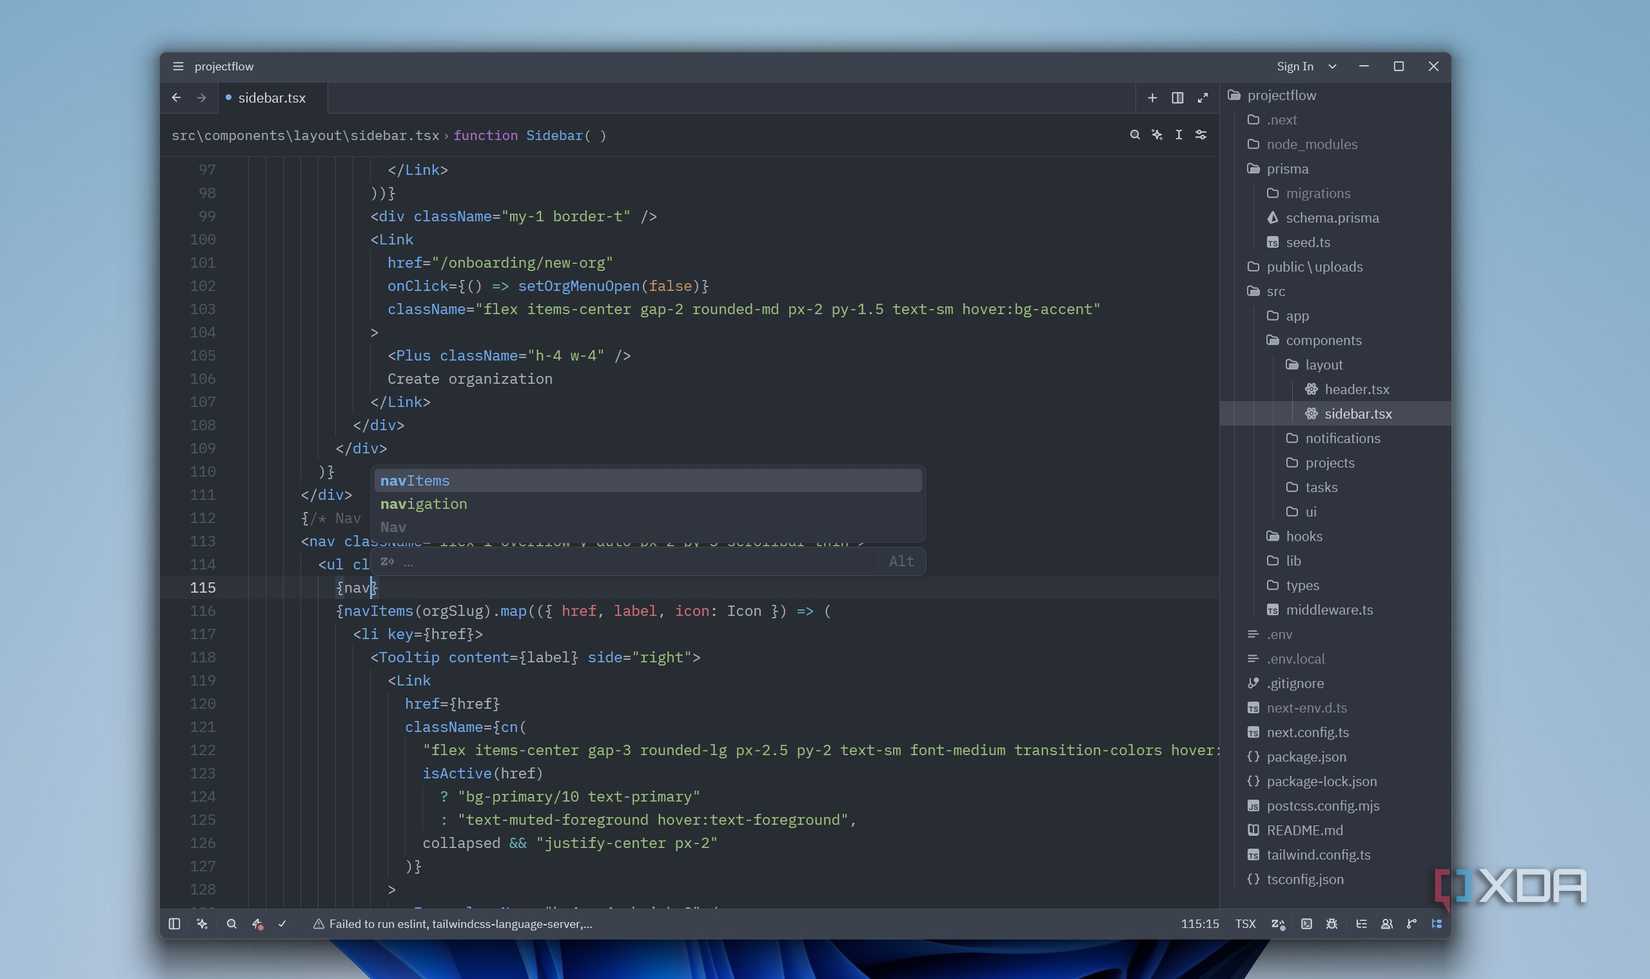
Task: Select the navItems completion
Action: (x=648, y=481)
